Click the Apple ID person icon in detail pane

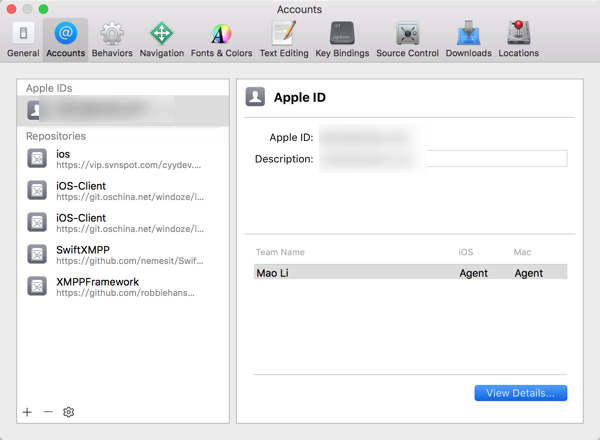(x=255, y=97)
